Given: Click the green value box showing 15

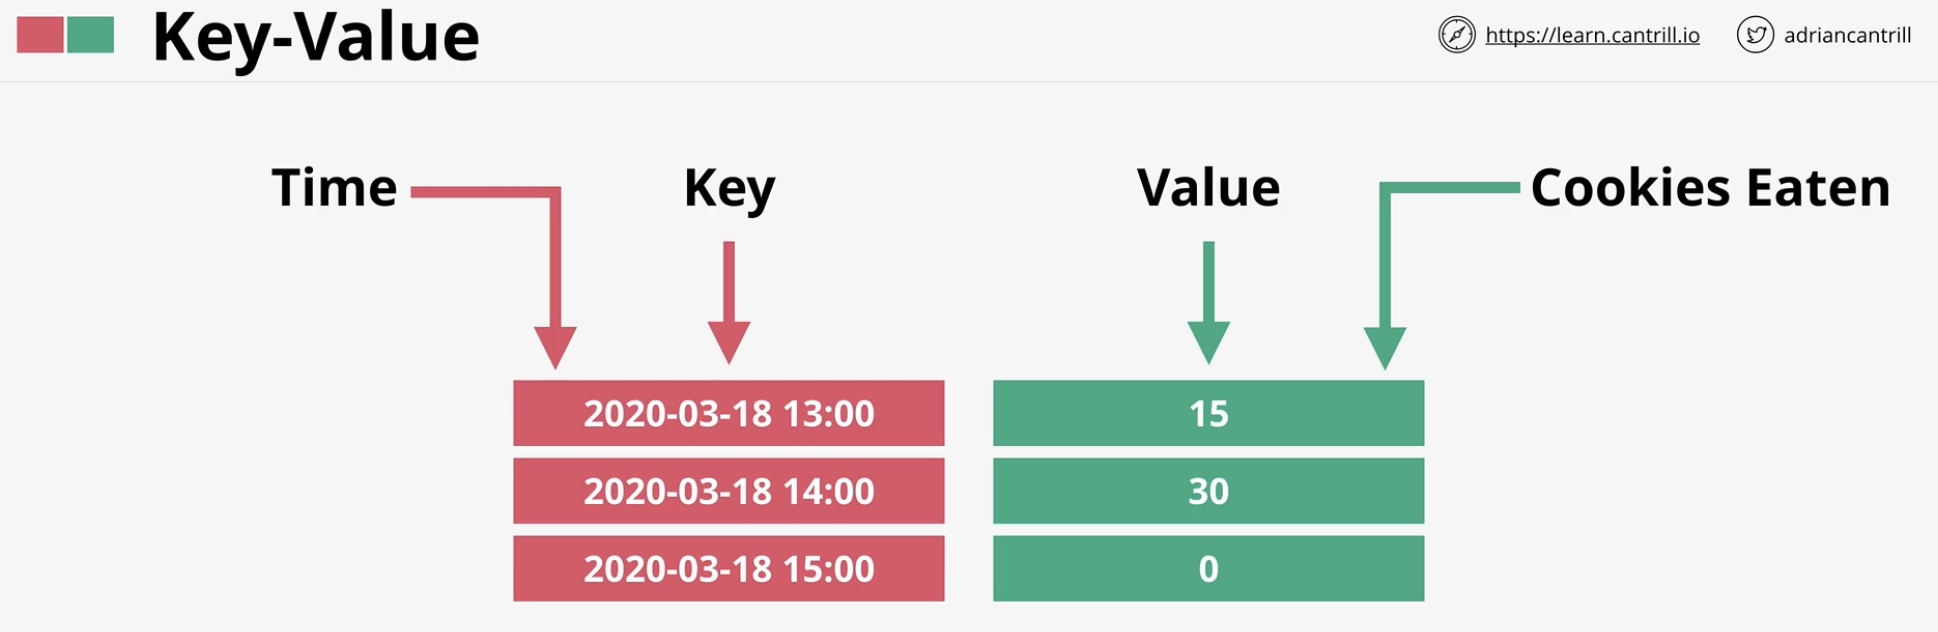Looking at the screenshot, I should [x=1208, y=413].
